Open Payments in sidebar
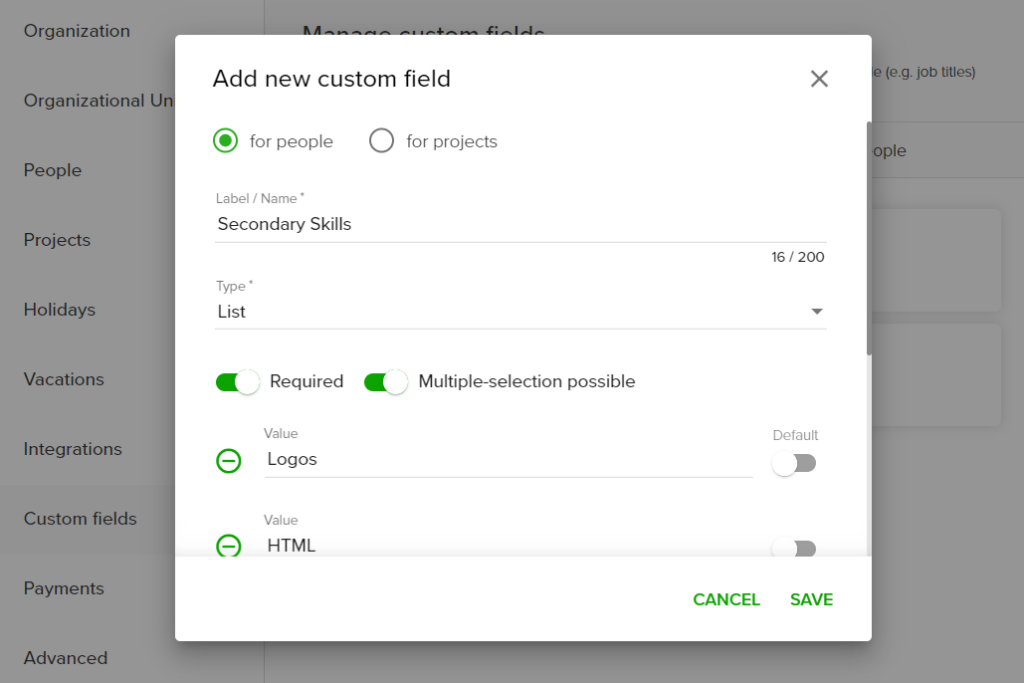Viewport: 1024px width, 683px height. coord(64,588)
